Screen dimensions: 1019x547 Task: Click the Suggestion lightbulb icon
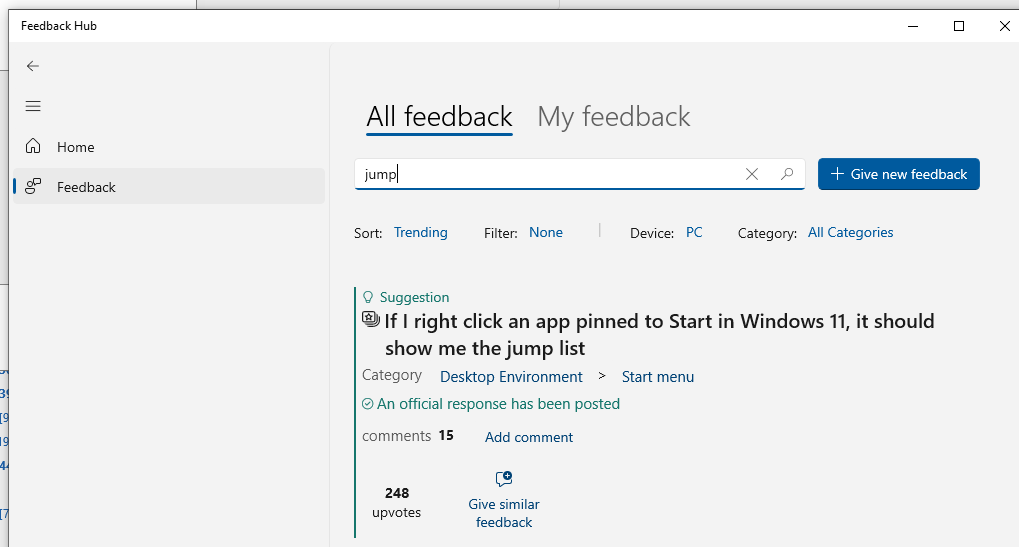tap(368, 298)
